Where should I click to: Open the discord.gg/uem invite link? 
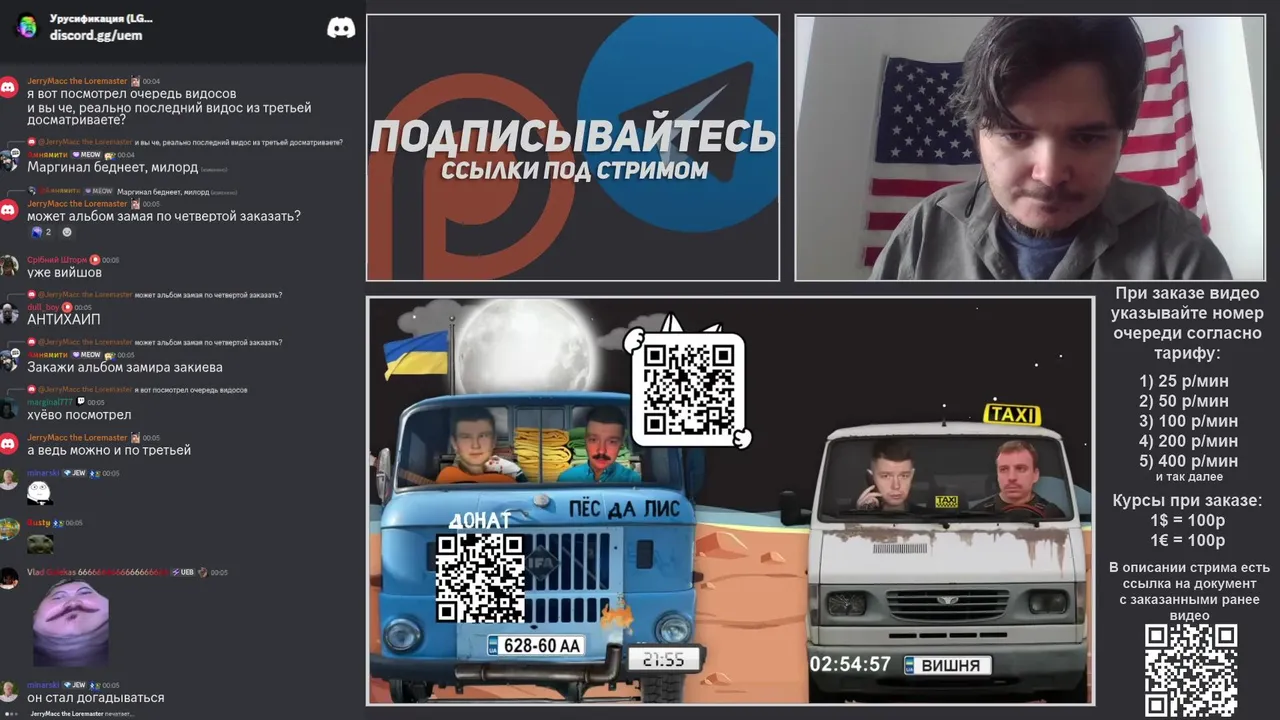click(x=96, y=35)
